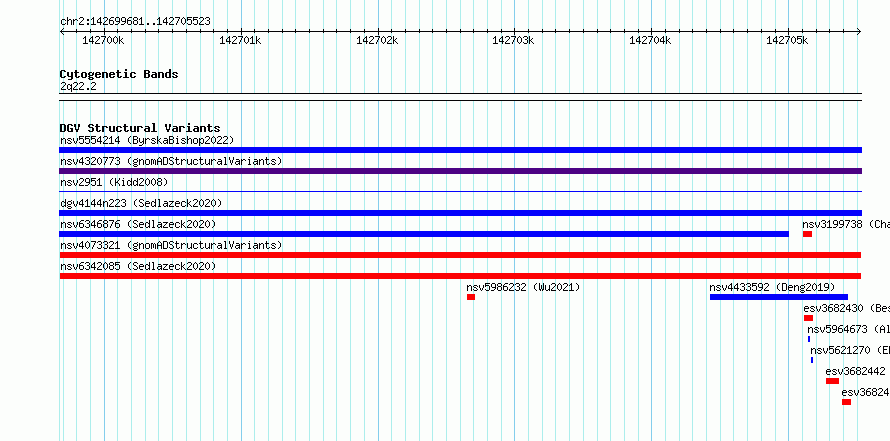
Task: Open the nsv2951 (Kidd2008) variant label
Action: 114,182
